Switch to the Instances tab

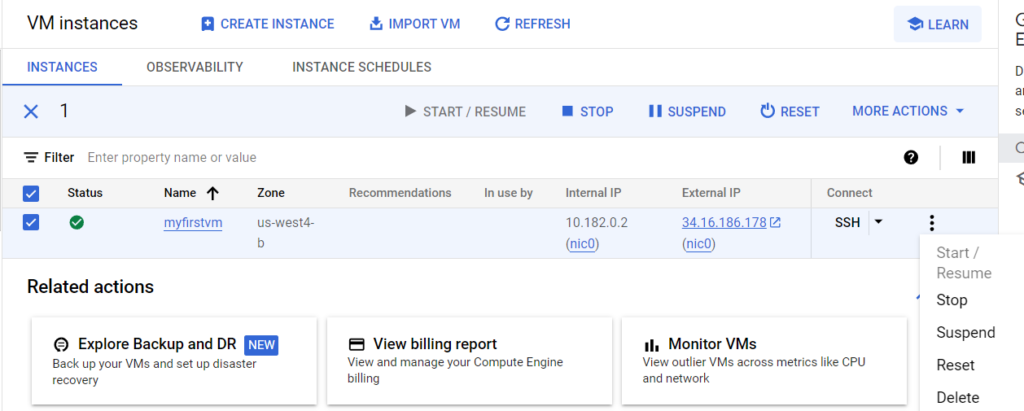(x=62, y=67)
